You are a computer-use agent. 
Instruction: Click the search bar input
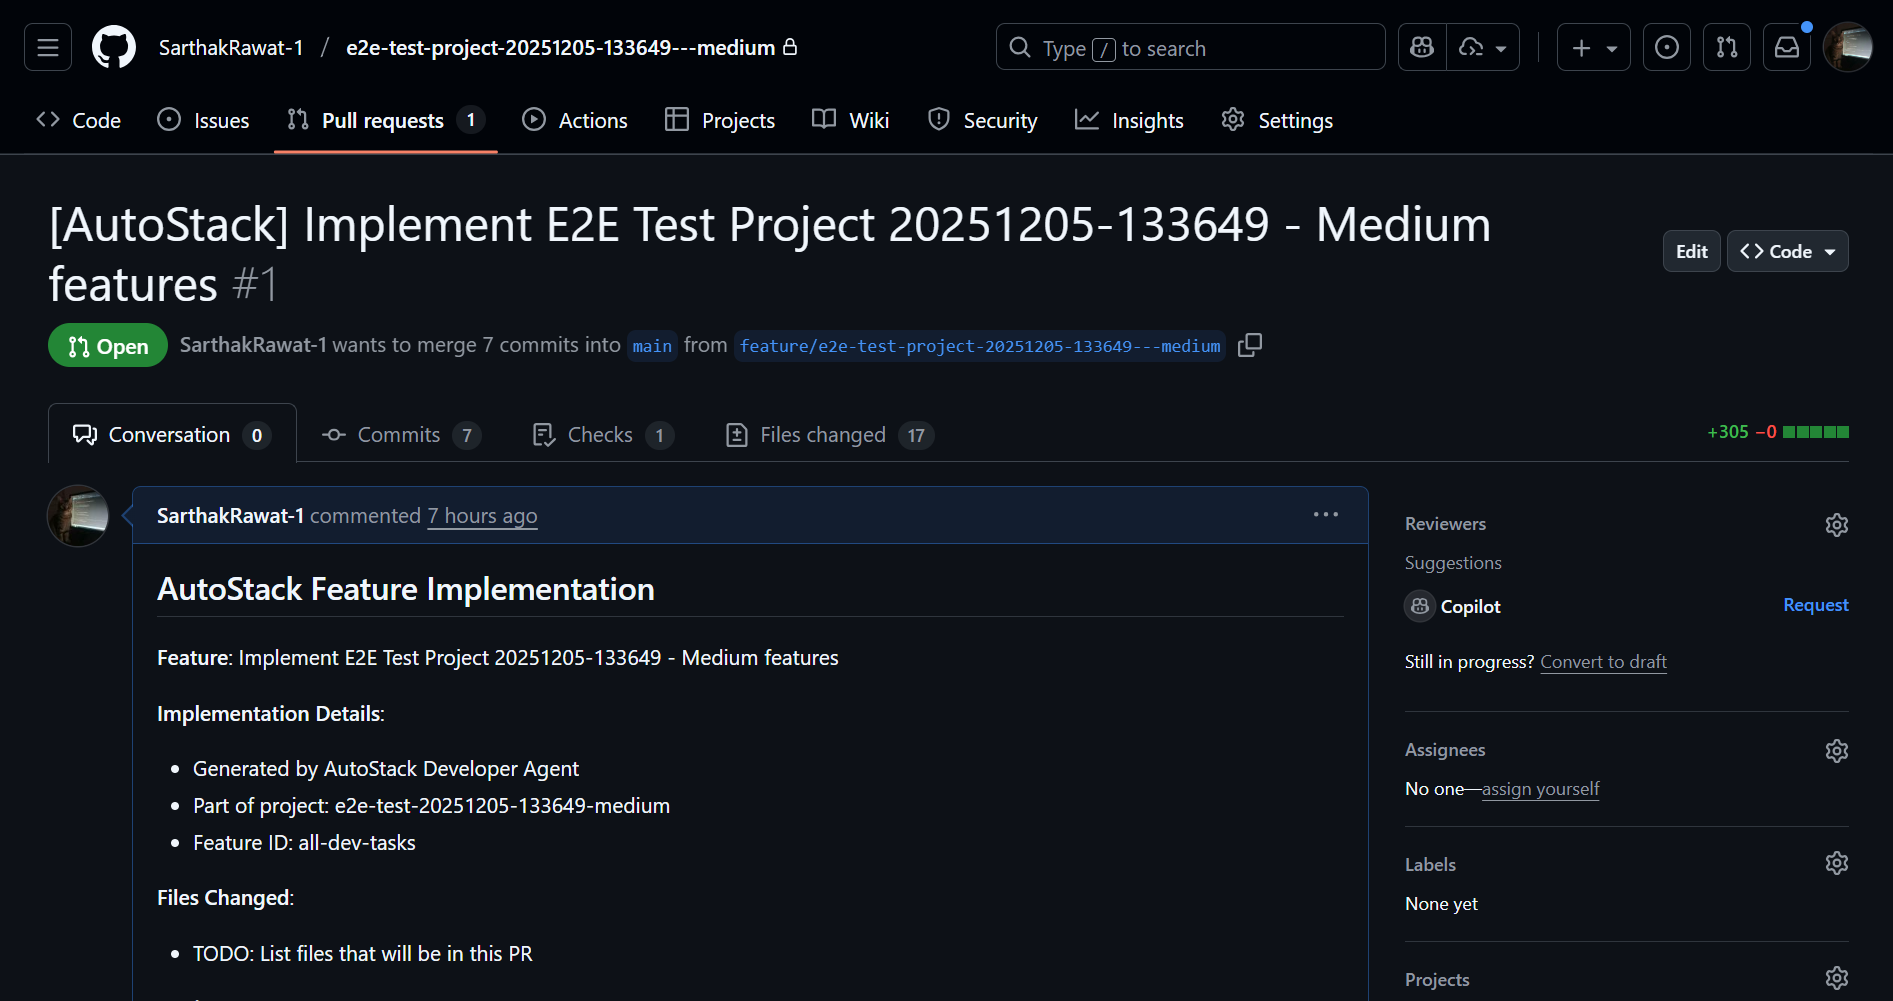(x=1190, y=47)
